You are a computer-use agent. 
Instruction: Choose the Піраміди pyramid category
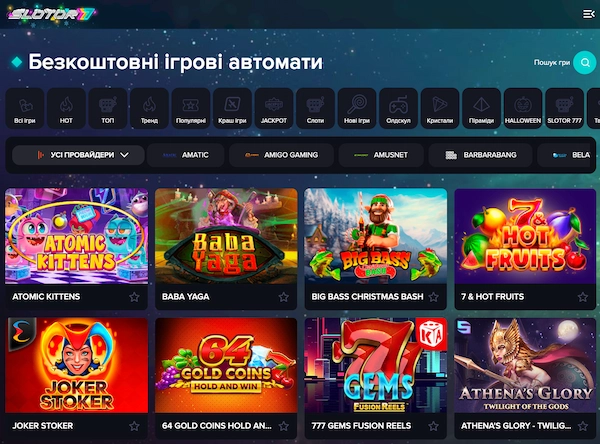coord(481,108)
